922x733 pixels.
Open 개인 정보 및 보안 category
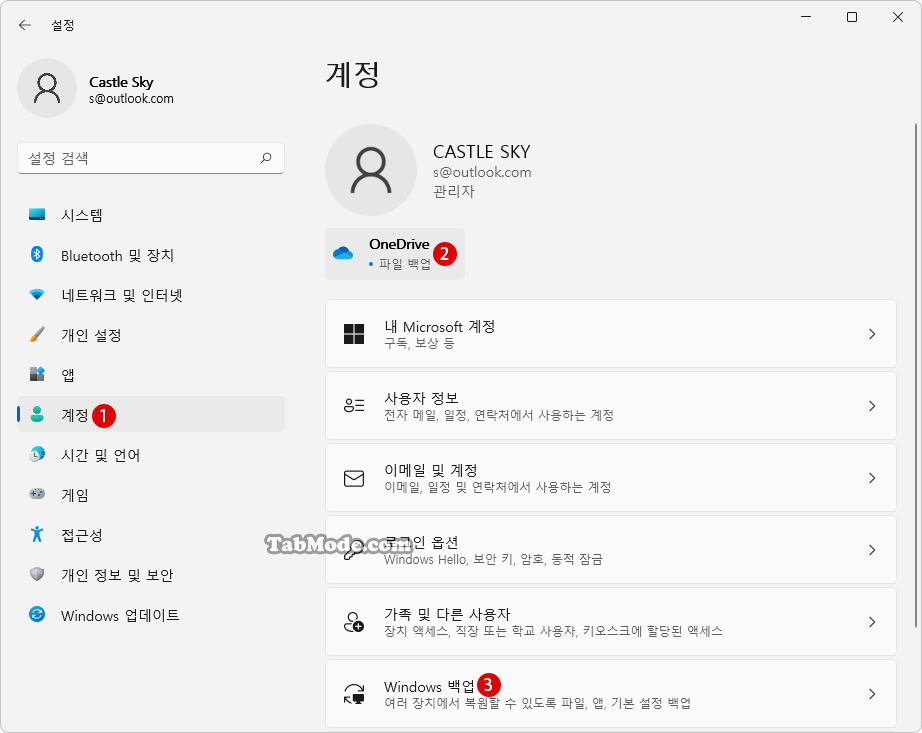pyautogui.click(x=151, y=574)
